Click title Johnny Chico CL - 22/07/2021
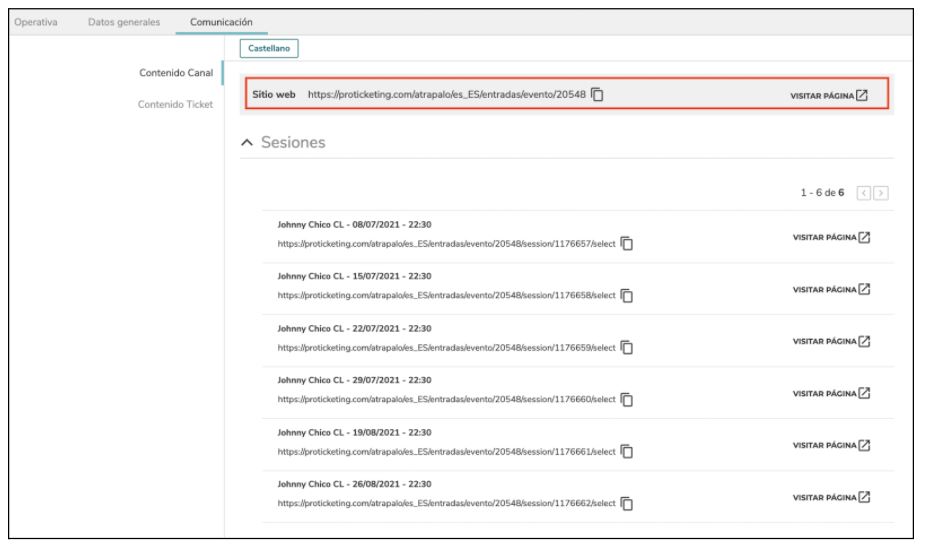Image resolution: width=926 pixels, height=551 pixels. pos(354,328)
